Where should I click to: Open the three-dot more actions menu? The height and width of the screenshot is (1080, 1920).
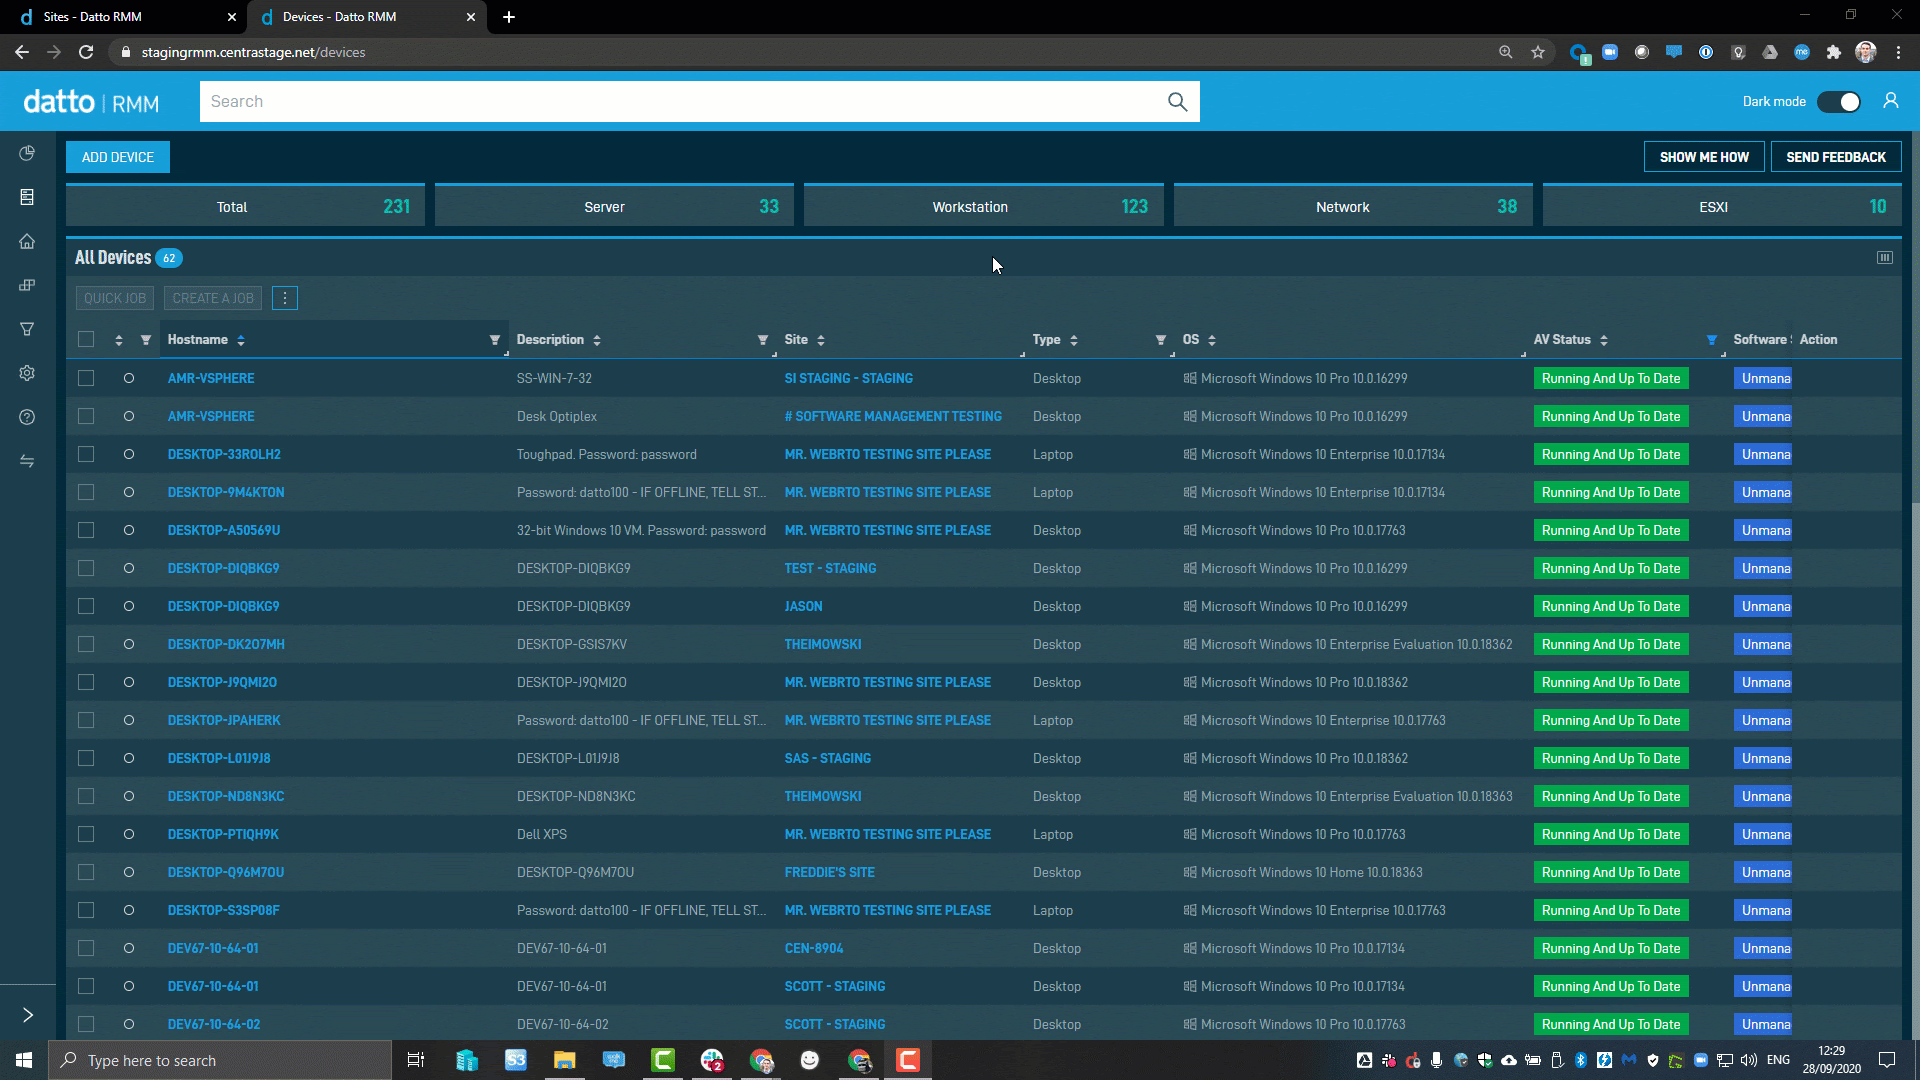pyautogui.click(x=284, y=298)
